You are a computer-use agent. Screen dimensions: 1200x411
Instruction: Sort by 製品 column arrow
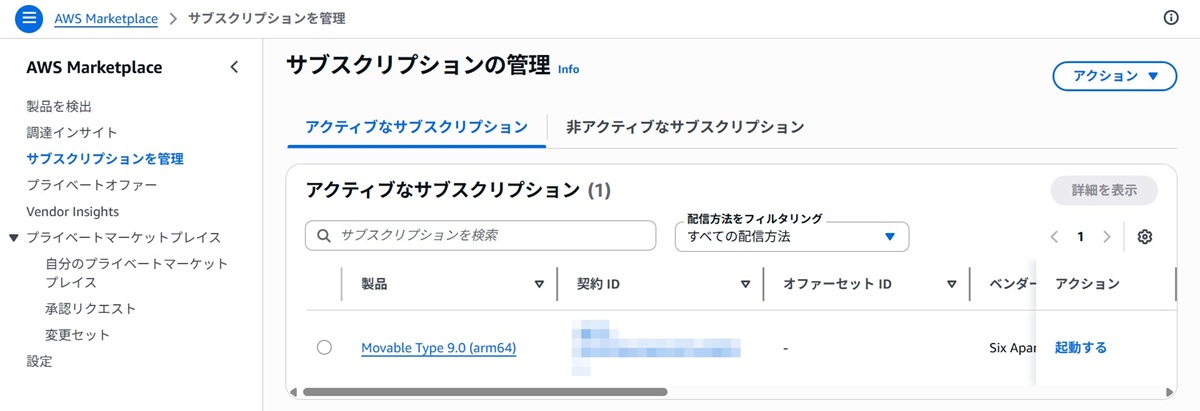[539, 285]
